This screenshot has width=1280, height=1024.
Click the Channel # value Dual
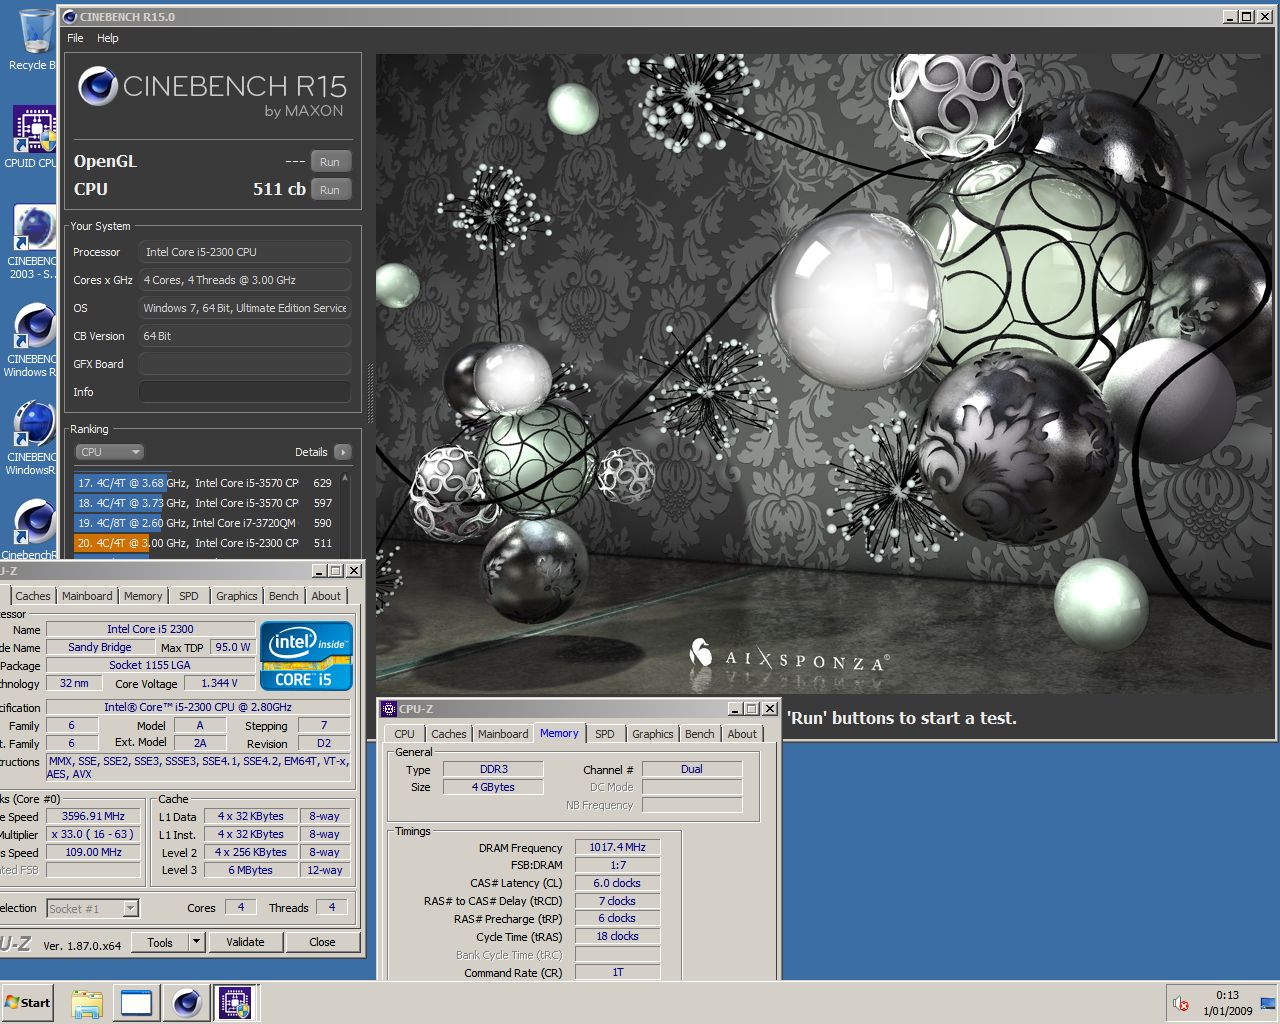pyautogui.click(x=692, y=769)
